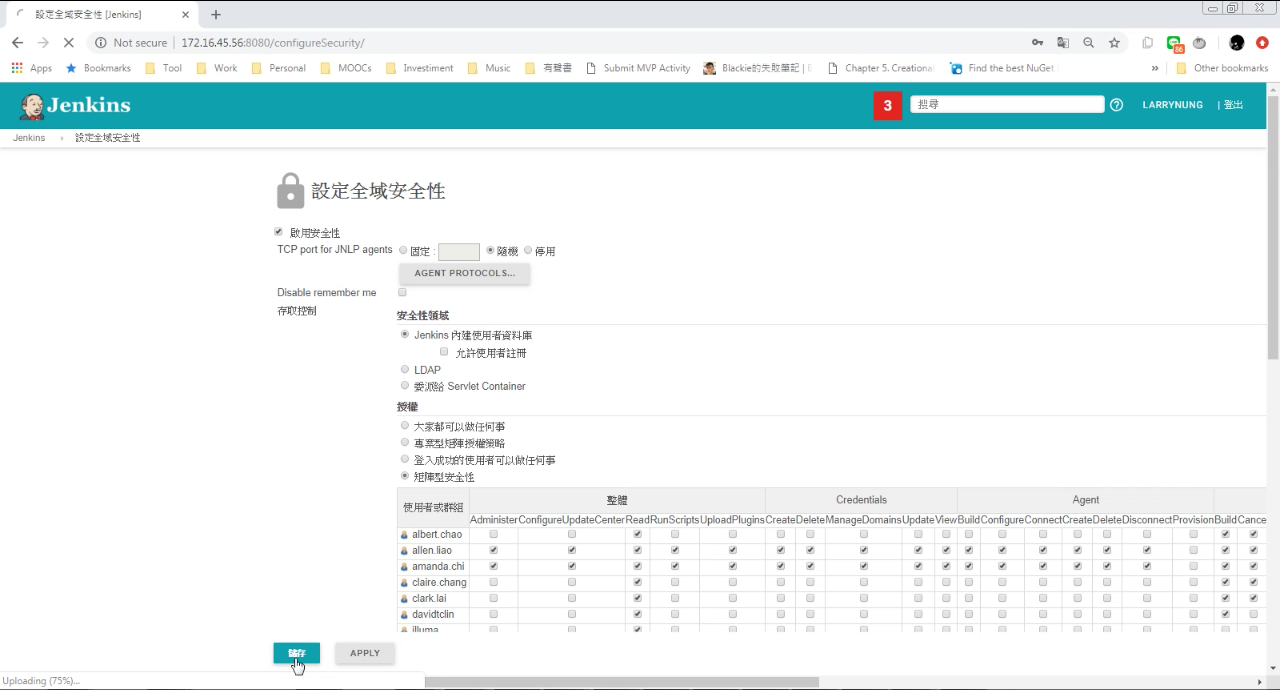Open the Music bookmarks folder
Image resolution: width=1280 pixels, height=690 pixels.
tap(488, 68)
